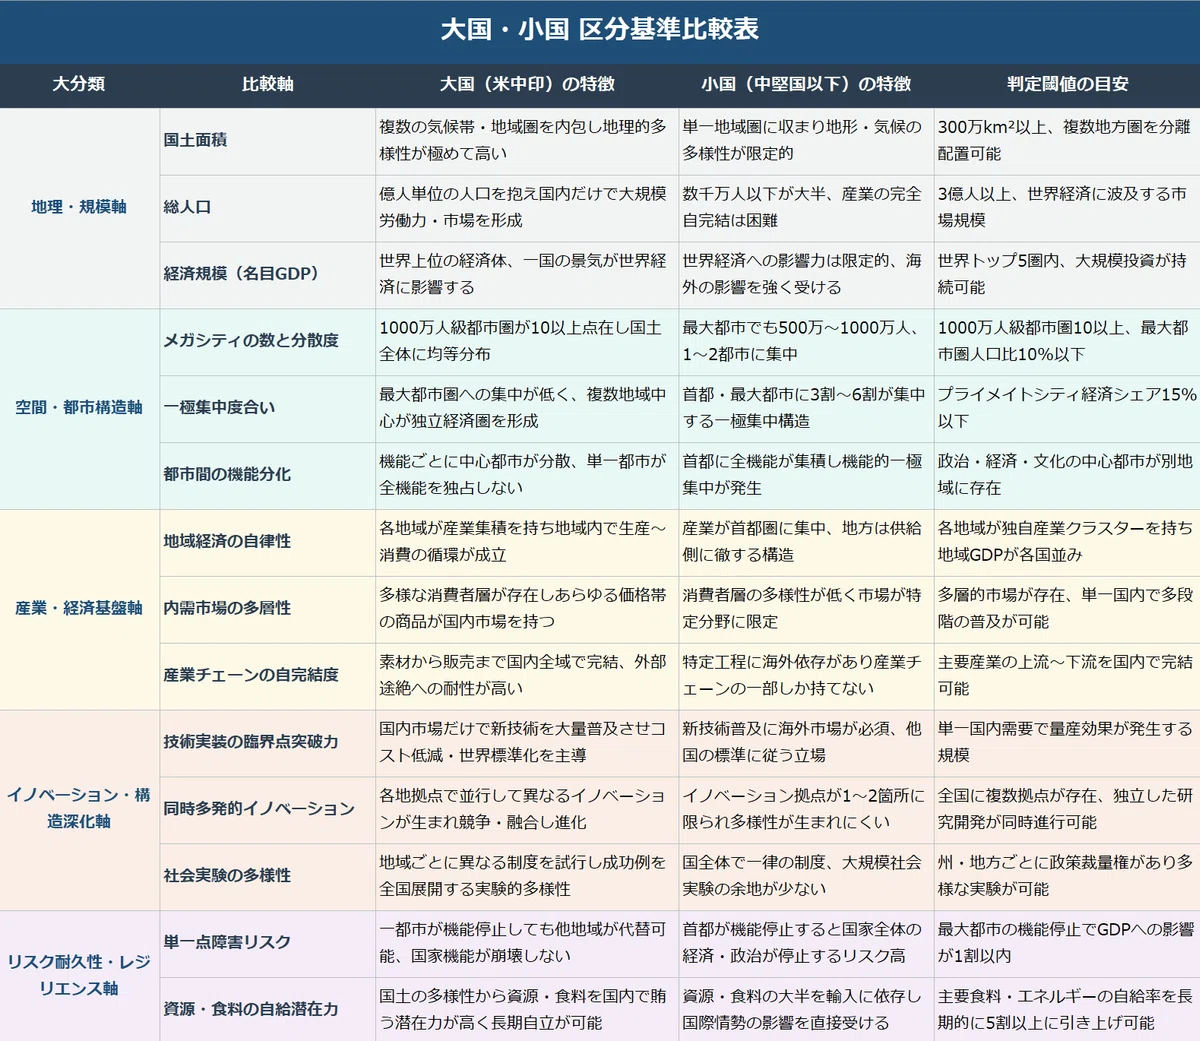Click the 内需市場の多層性 row label
This screenshot has height=1041, width=1200.
tap(227, 608)
